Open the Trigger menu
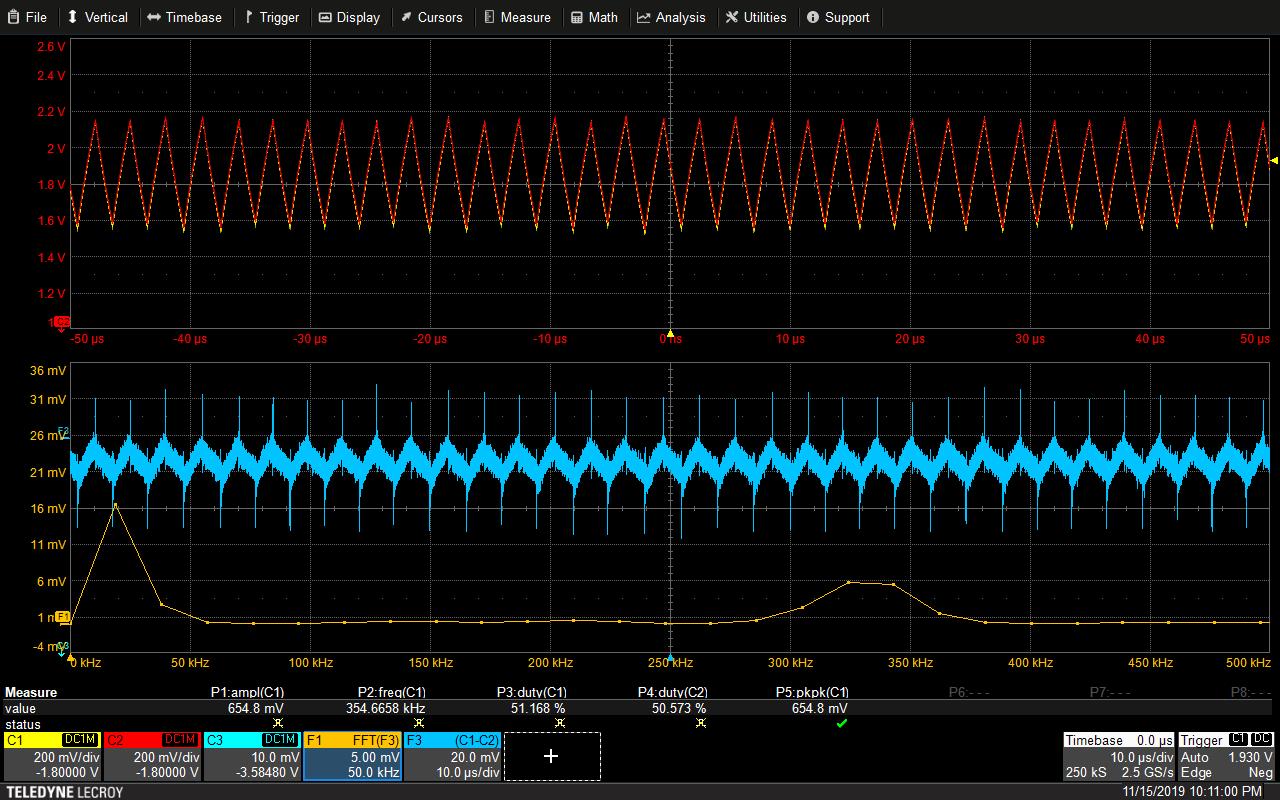The width and height of the screenshot is (1280, 800). click(x=272, y=17)
